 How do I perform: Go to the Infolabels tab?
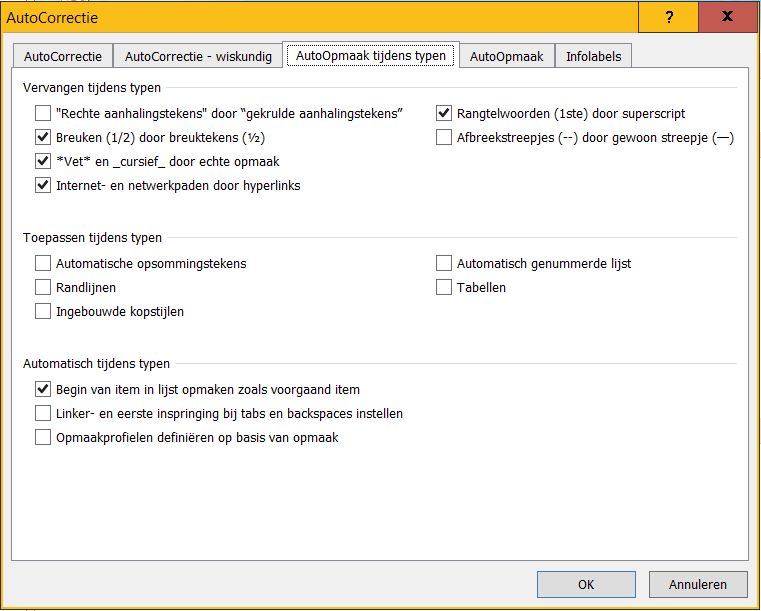click(x=593, y=57)
